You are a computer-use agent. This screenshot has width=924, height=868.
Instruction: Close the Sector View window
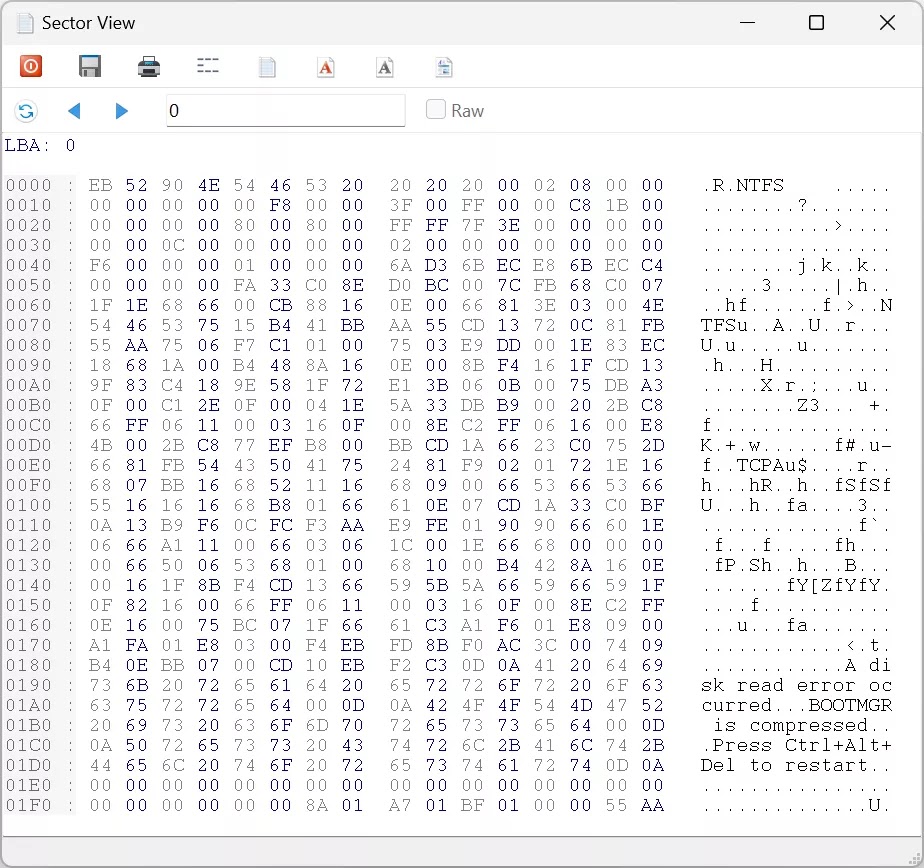tap(886, 23)
